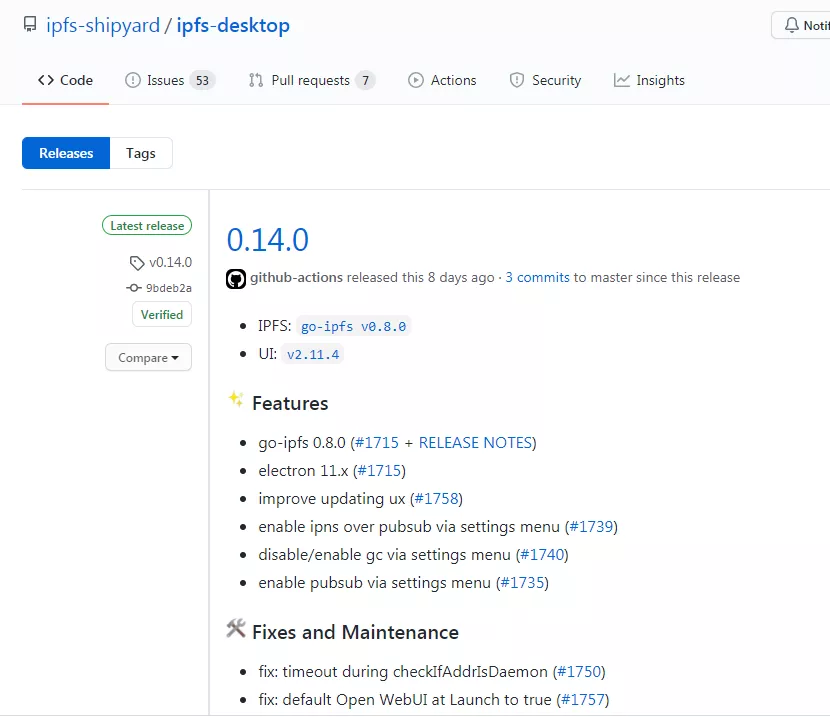Click the github-actions avatar icon
Viewport: 830px width, 717px height.
[236, 279]
